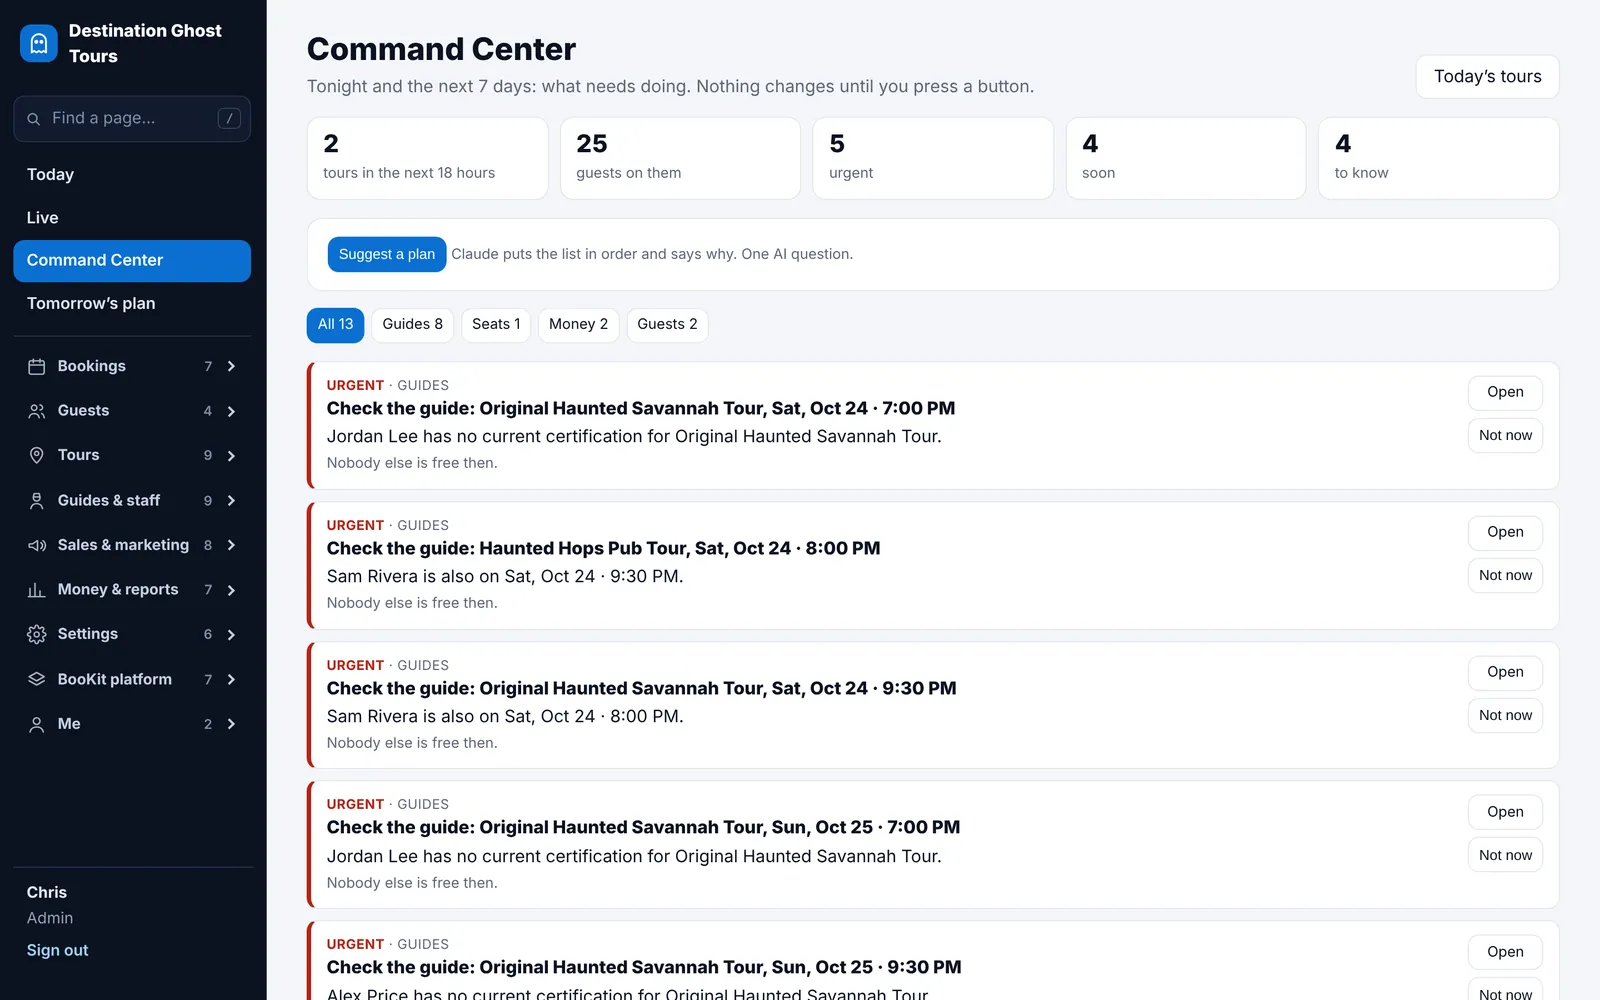Expand the Money & reports chevron
1600x1000 pixels.
[231, 590]
